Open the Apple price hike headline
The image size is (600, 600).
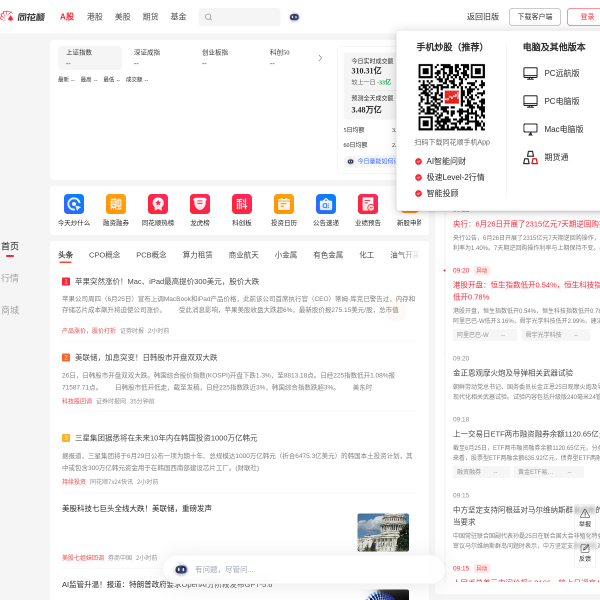point(167,282)
